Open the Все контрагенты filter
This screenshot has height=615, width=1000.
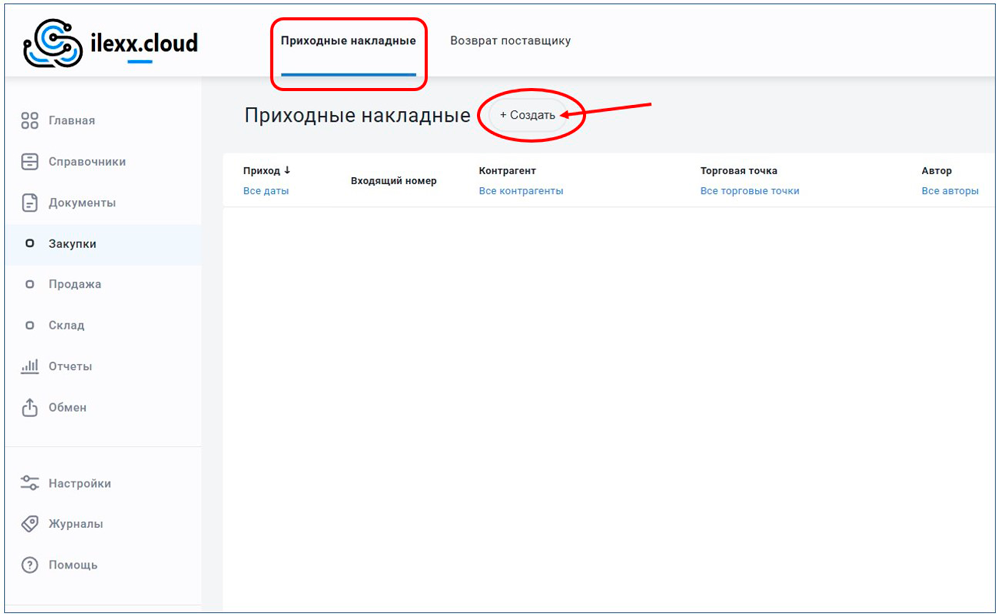pyautogui.click(x=521, y=191)
